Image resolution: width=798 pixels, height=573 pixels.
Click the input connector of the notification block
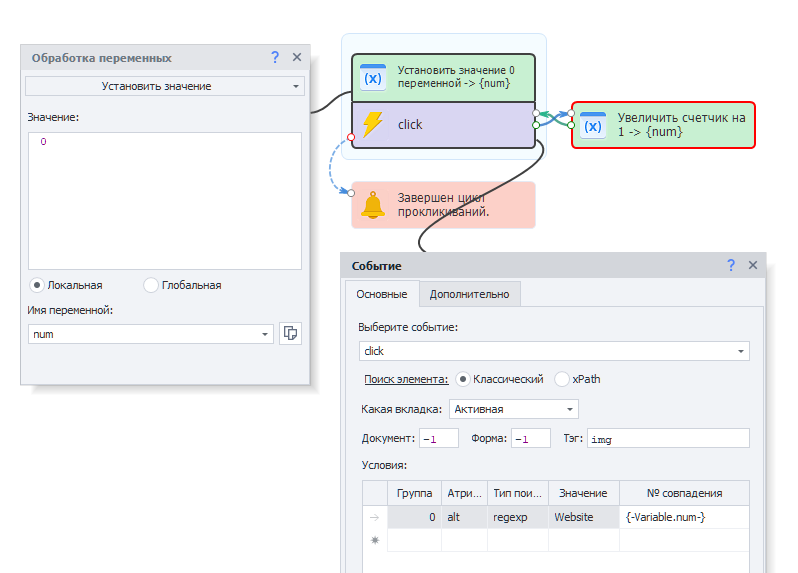tap(351, 193)
